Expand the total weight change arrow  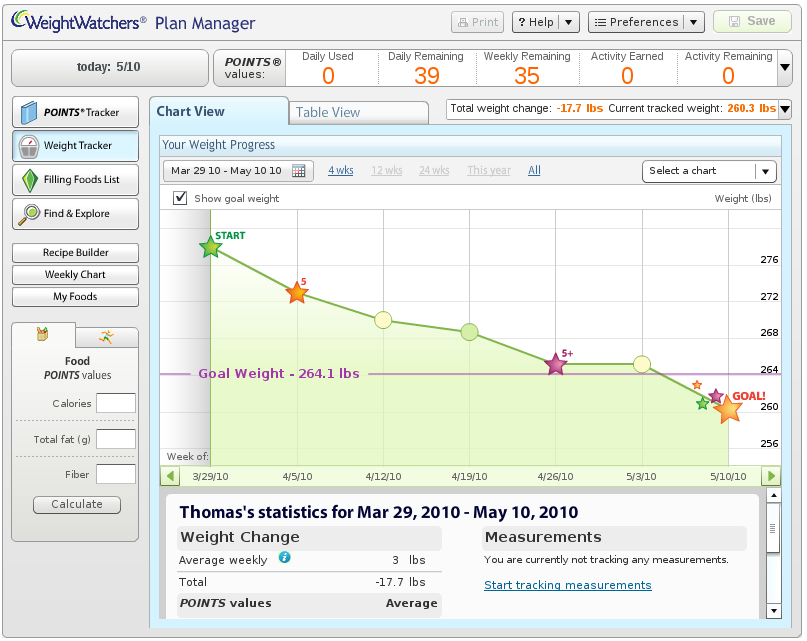[785, 109]
